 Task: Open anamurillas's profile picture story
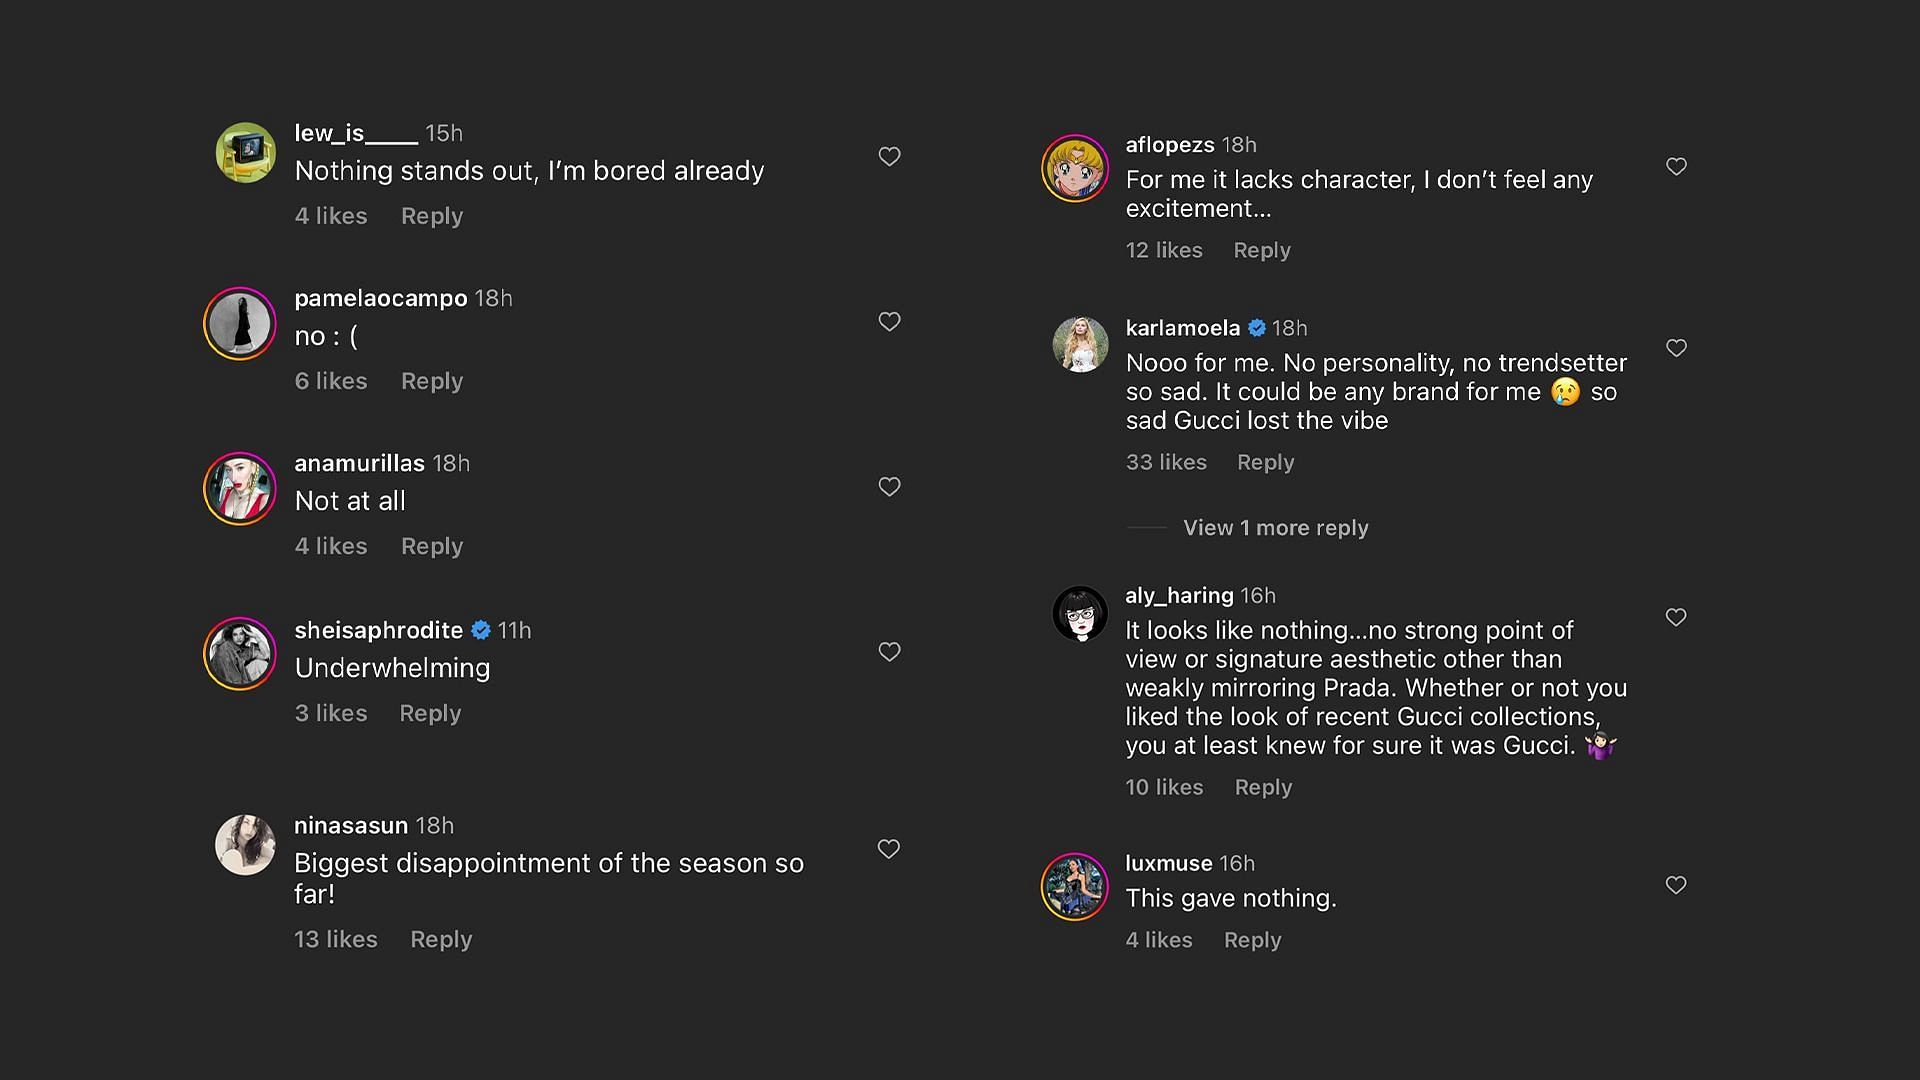pyautogui.click(x=240, y=488)
